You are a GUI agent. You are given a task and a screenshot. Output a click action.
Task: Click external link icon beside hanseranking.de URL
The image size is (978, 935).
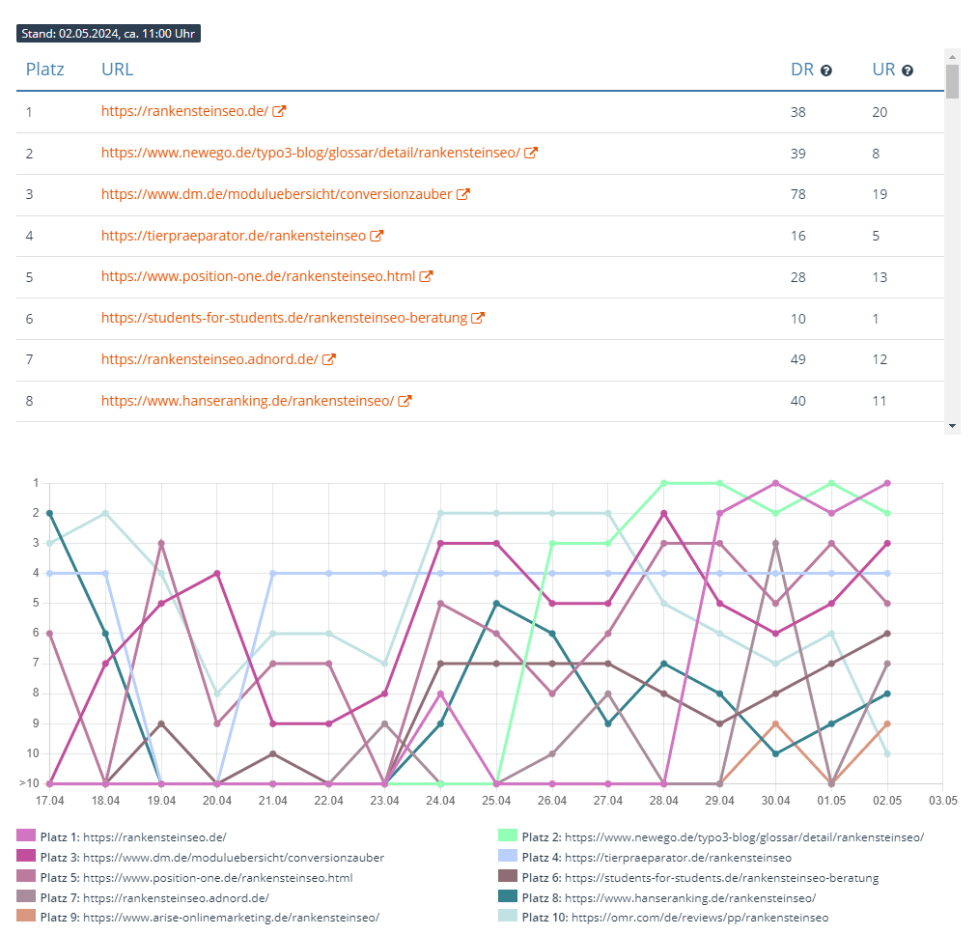(405, 401)
